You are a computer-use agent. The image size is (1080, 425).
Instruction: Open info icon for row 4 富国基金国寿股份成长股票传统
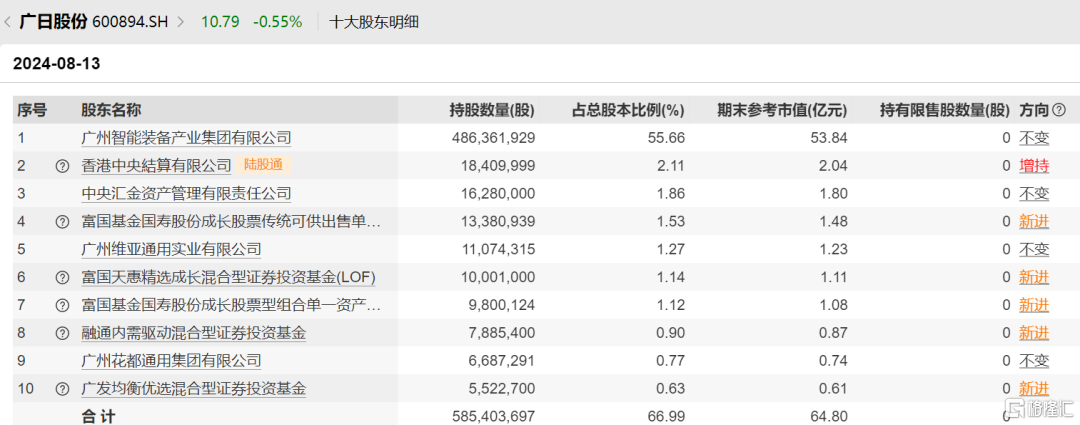(x=62, y=222)
